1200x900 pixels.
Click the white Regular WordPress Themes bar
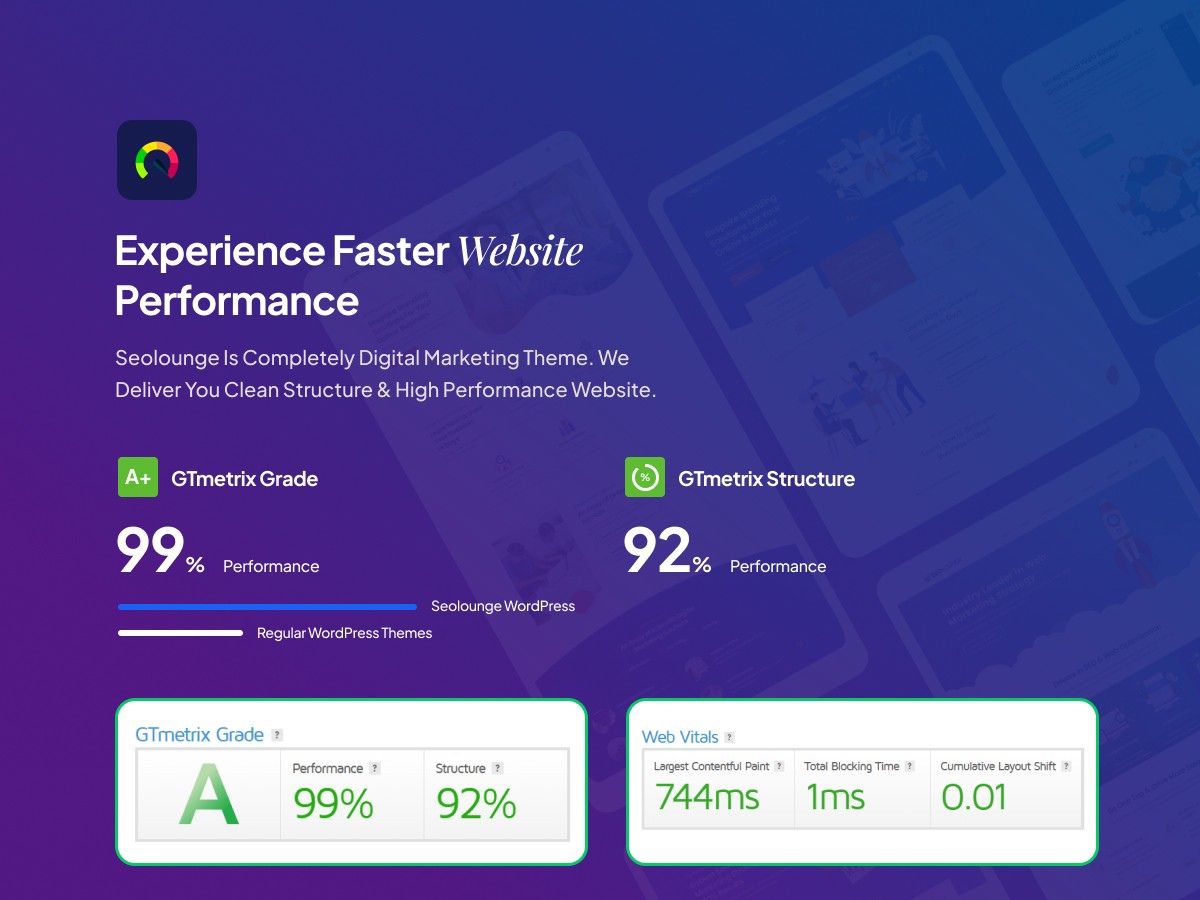click(180, 633)
